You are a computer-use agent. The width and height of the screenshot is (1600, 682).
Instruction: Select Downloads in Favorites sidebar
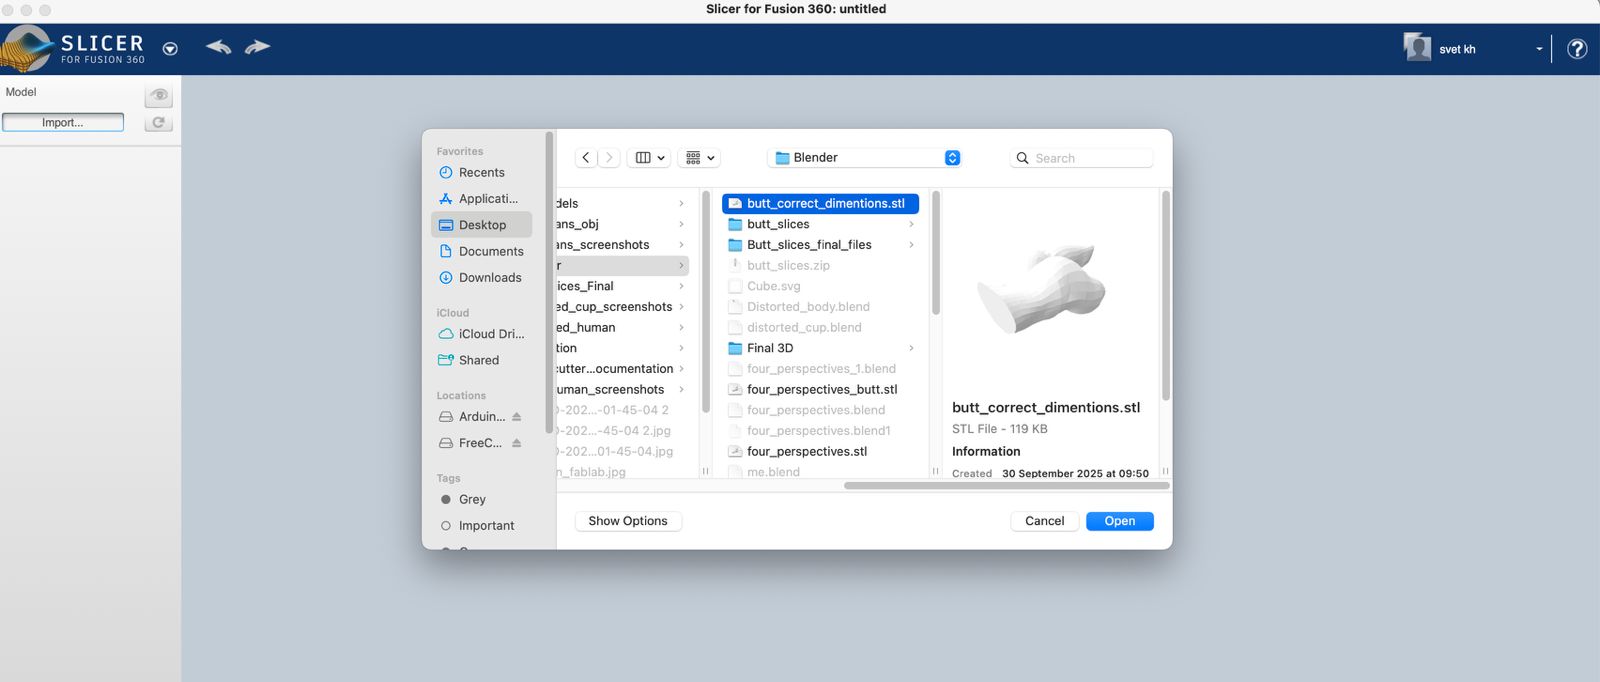(489, 278)
